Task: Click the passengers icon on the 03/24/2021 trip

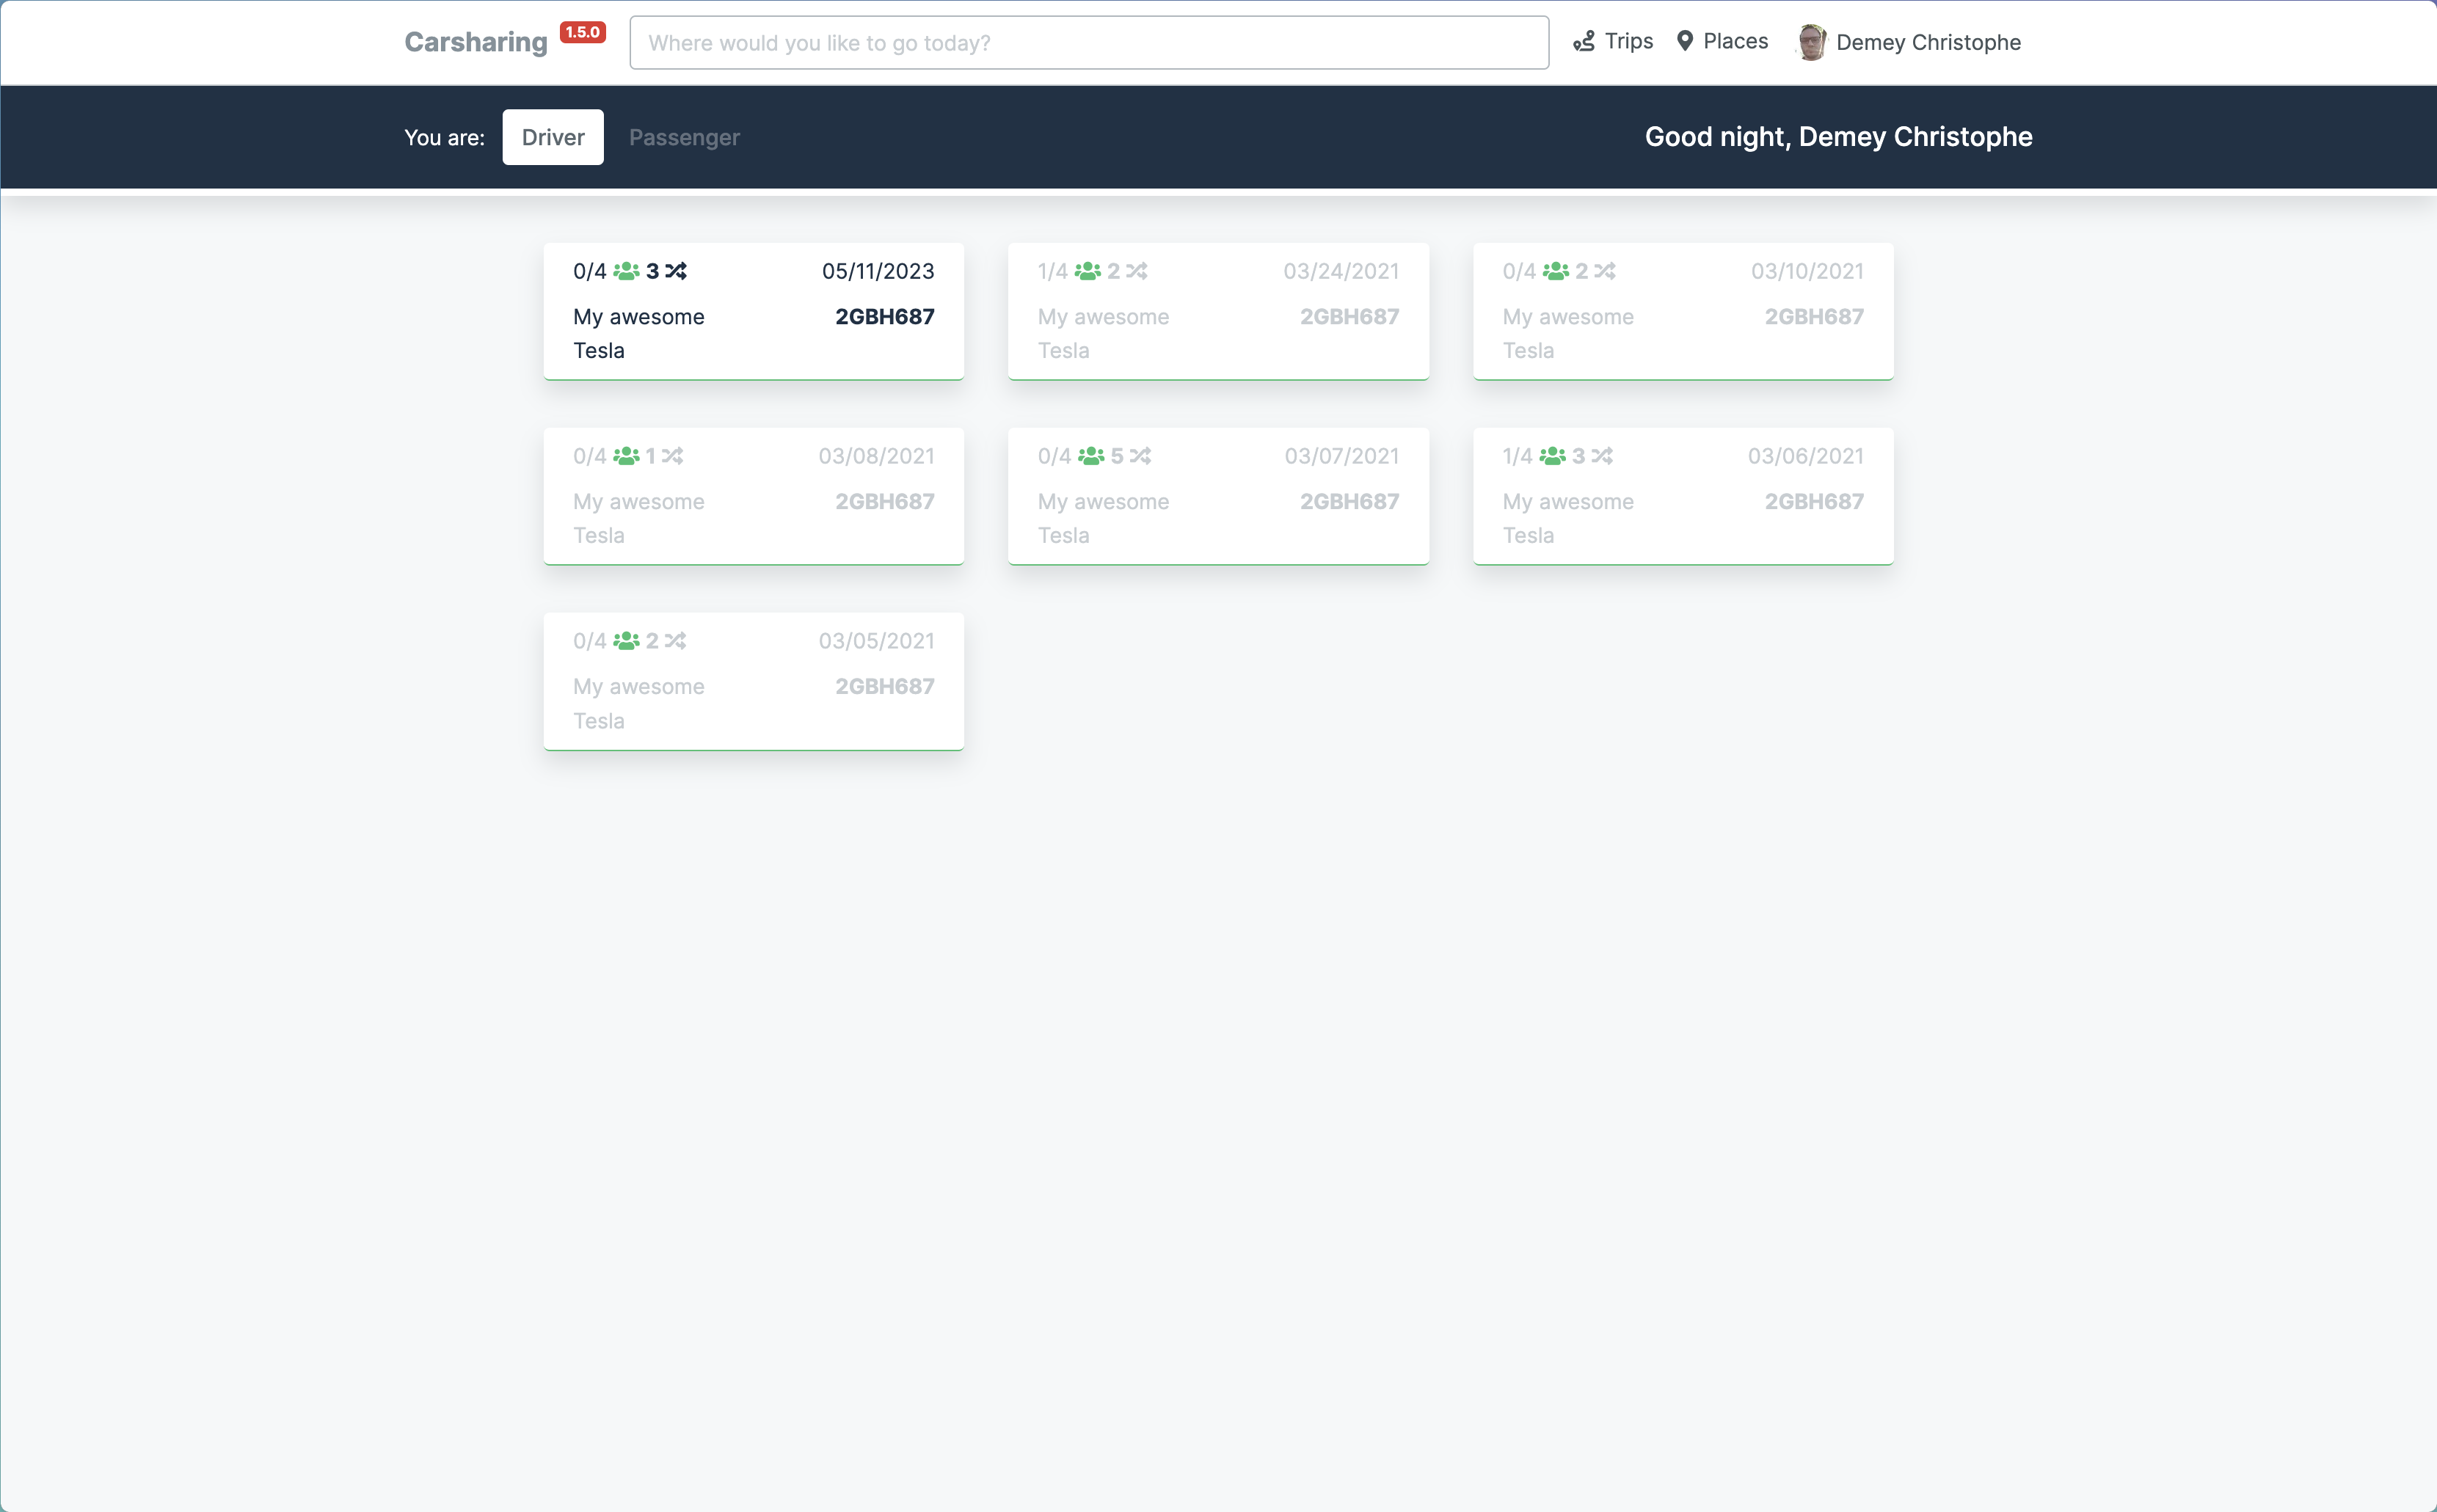Action: point(1088,271)
